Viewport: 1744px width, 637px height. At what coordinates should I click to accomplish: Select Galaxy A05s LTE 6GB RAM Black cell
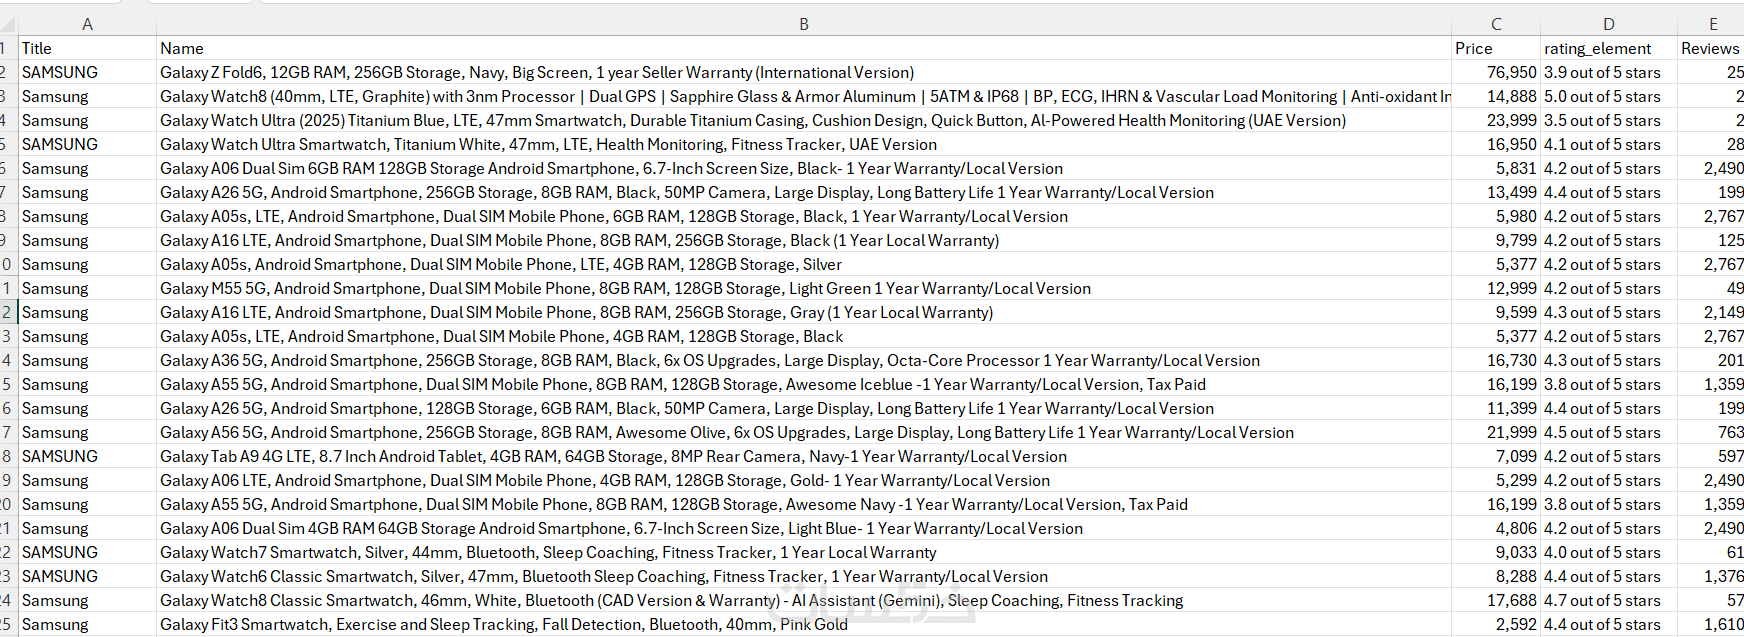pyautogui.click(x=804, y=216)
